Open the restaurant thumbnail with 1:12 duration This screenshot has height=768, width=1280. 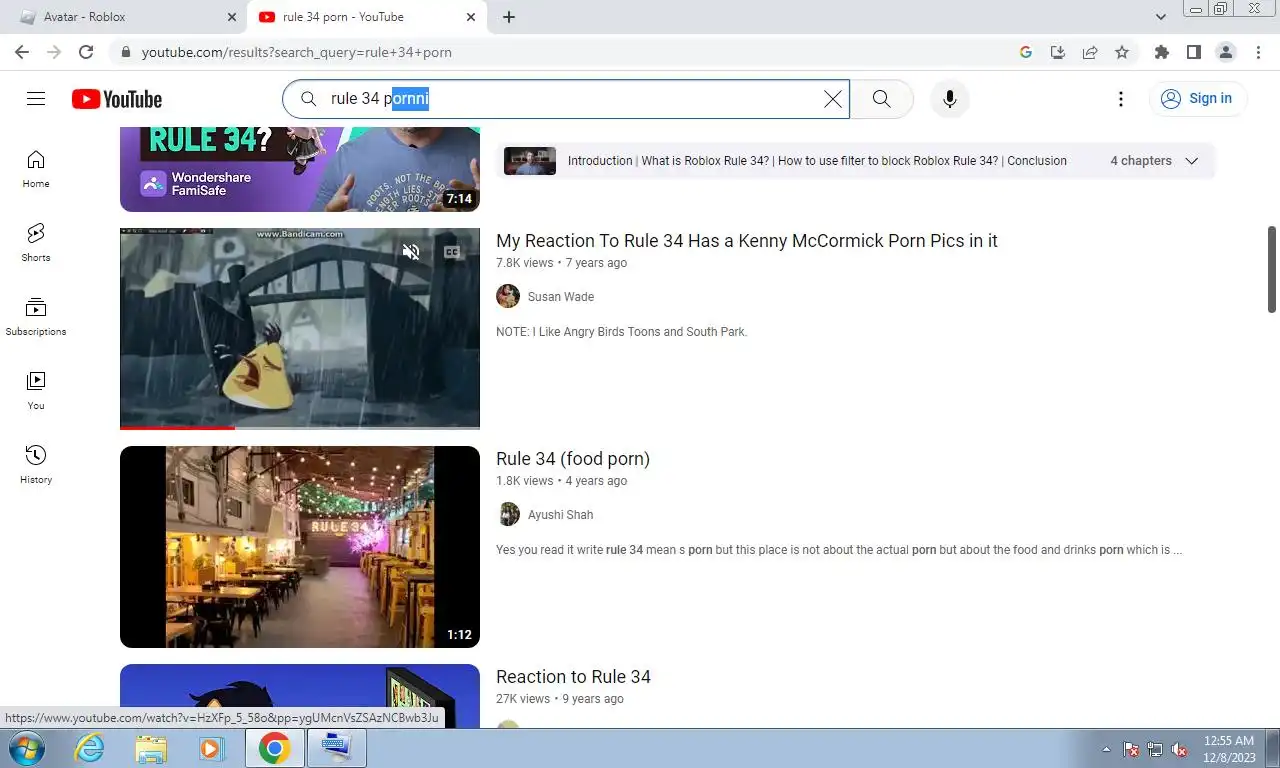pos(300,547)
